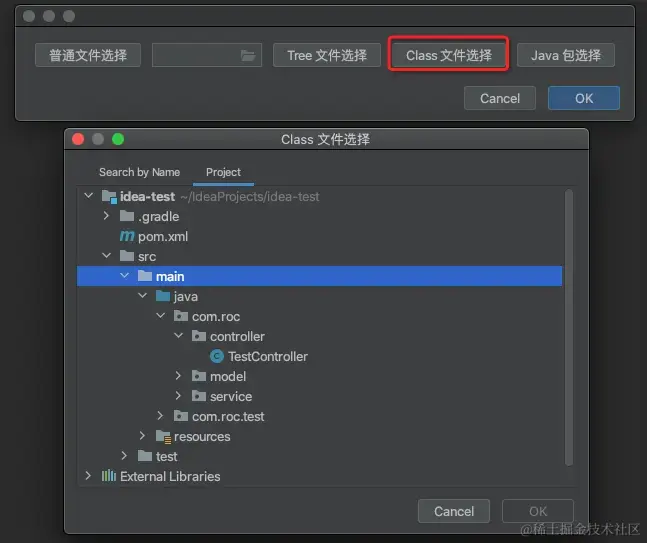Expand the .gradle folder

coord(106,215)
